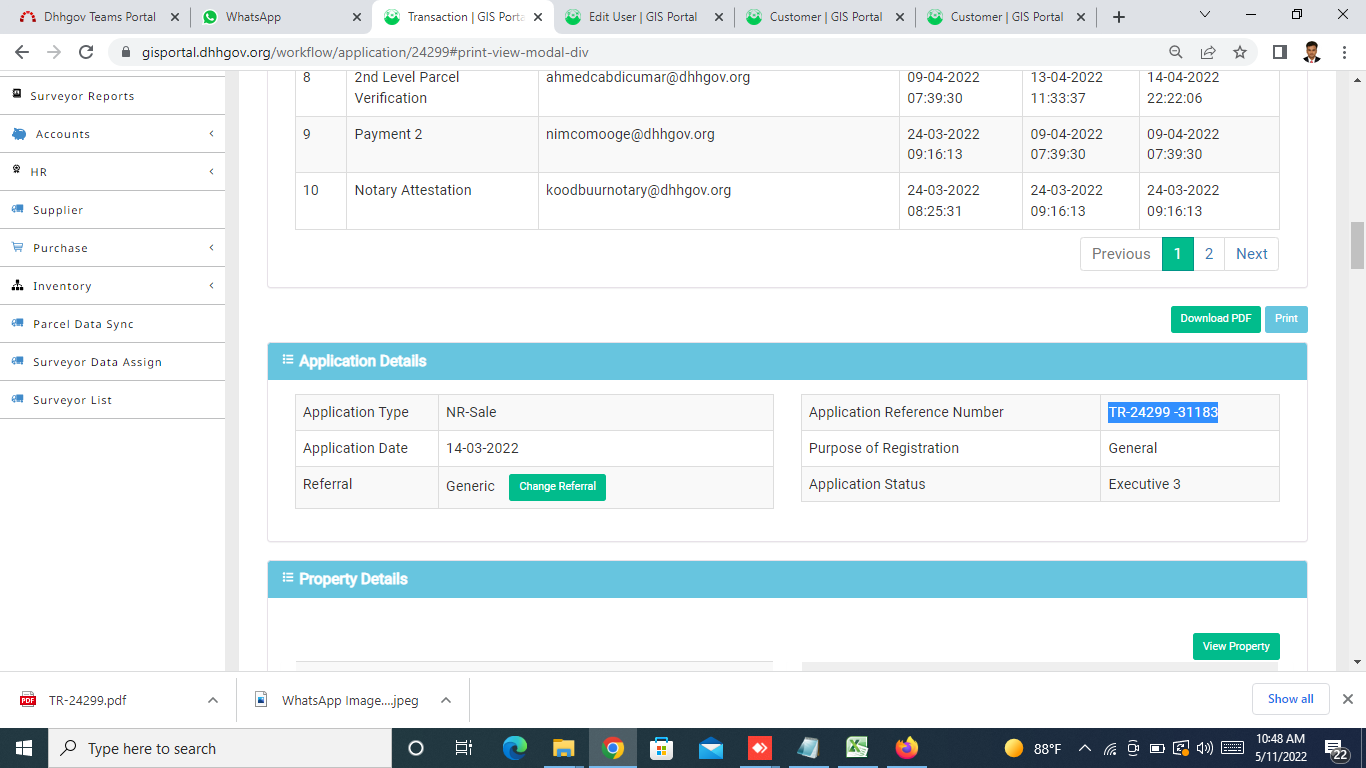Image resolution: width=1366 pixels, height=768 pixels.
Task: Close the Transaction GIS Portal tab
Action: coord(537,17)
